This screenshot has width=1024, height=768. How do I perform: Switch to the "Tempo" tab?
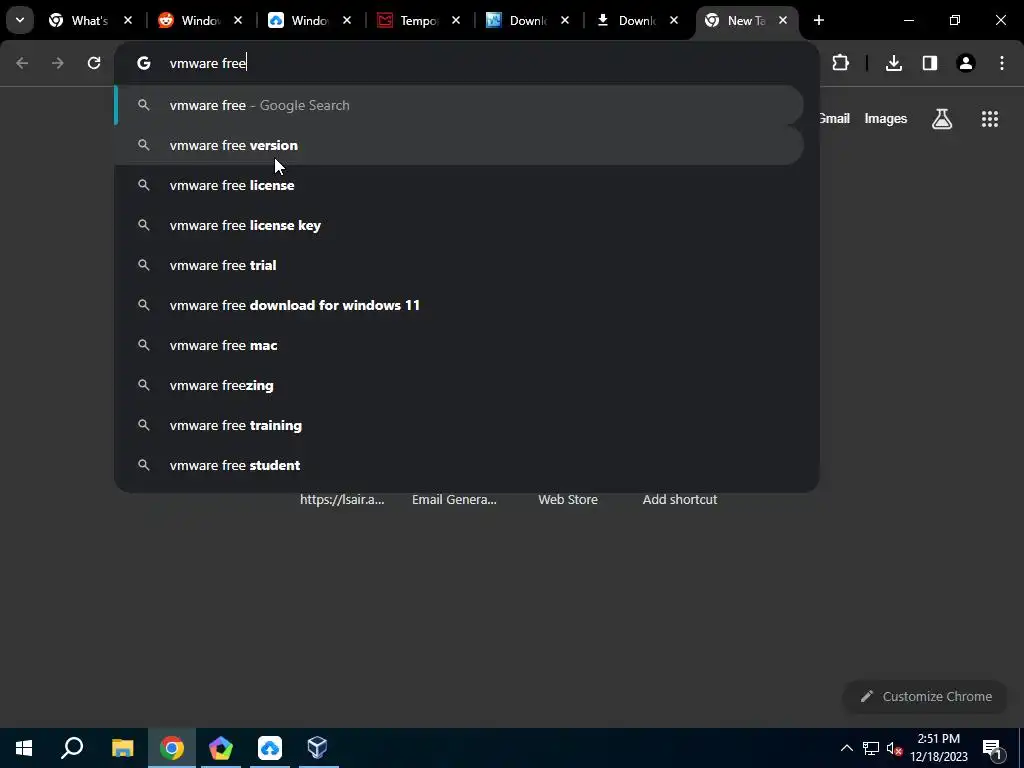tap(419, 20)
